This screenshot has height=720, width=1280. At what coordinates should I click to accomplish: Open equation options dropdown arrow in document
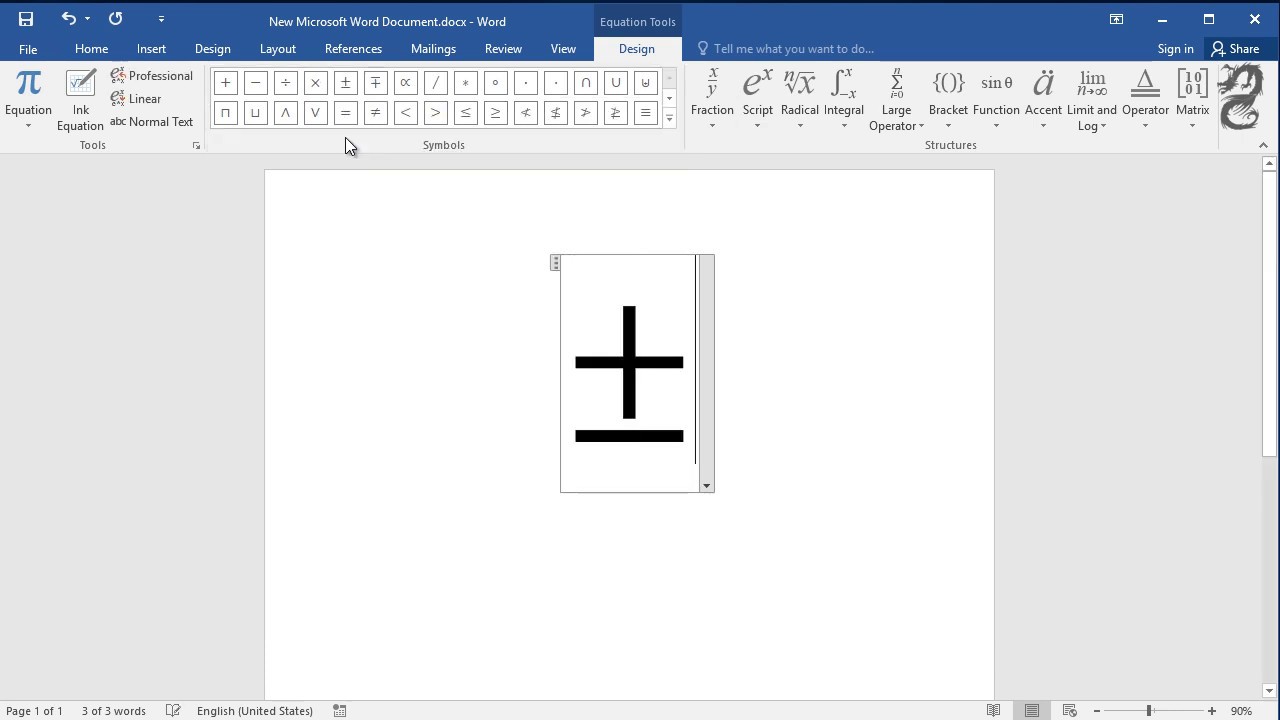point(706,486)
